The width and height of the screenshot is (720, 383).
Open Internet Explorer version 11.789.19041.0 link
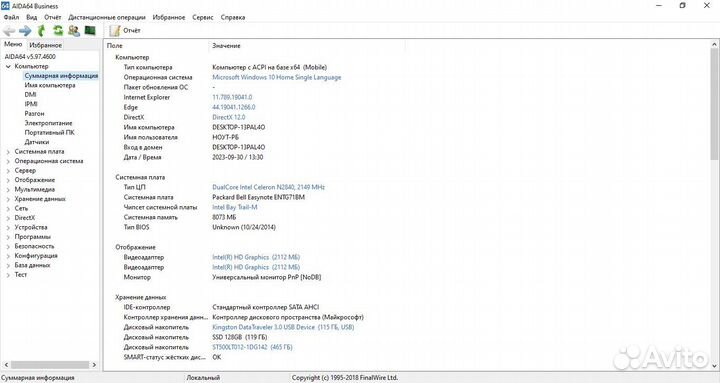point(232,97)
